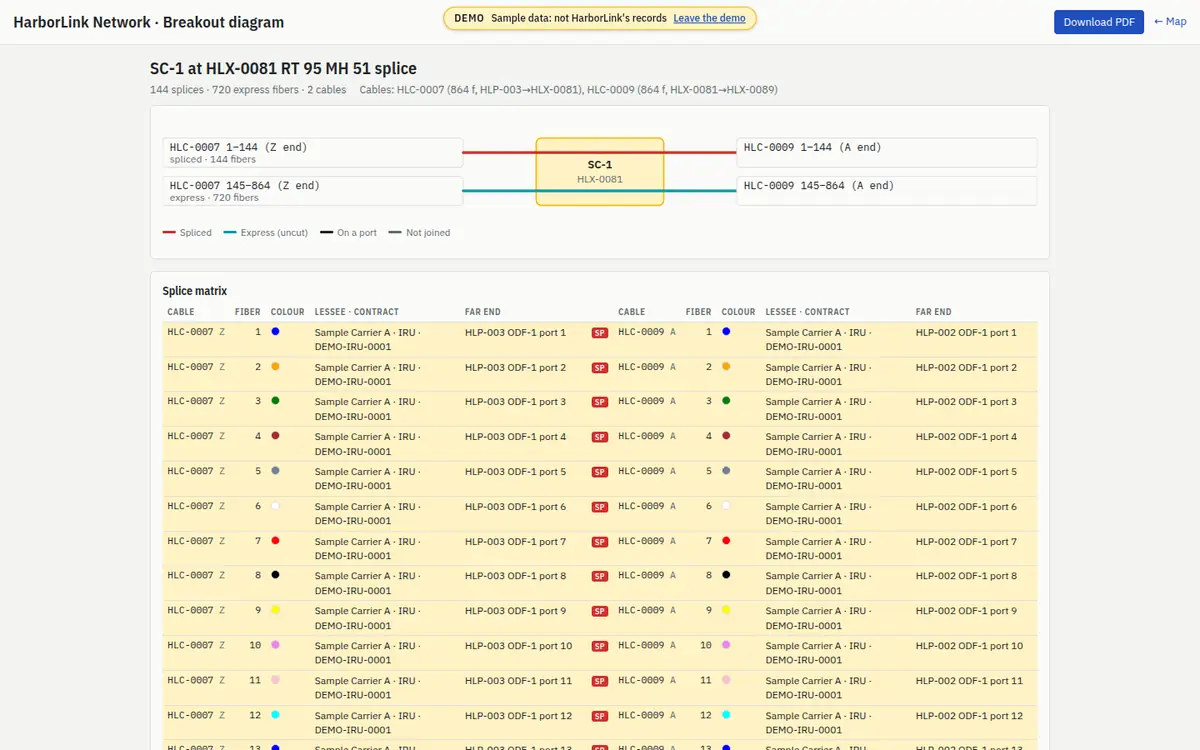Click the "Express (uncut)" legend entry
Image resolution: width=1200 pixels, height=750 pixels.
pos(265,233)
